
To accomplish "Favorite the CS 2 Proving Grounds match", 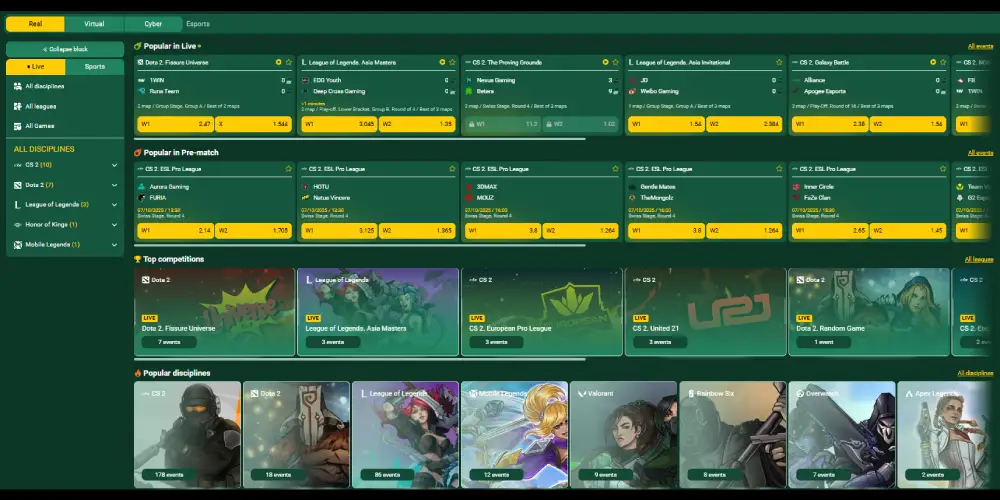I will tap(615, 62).
